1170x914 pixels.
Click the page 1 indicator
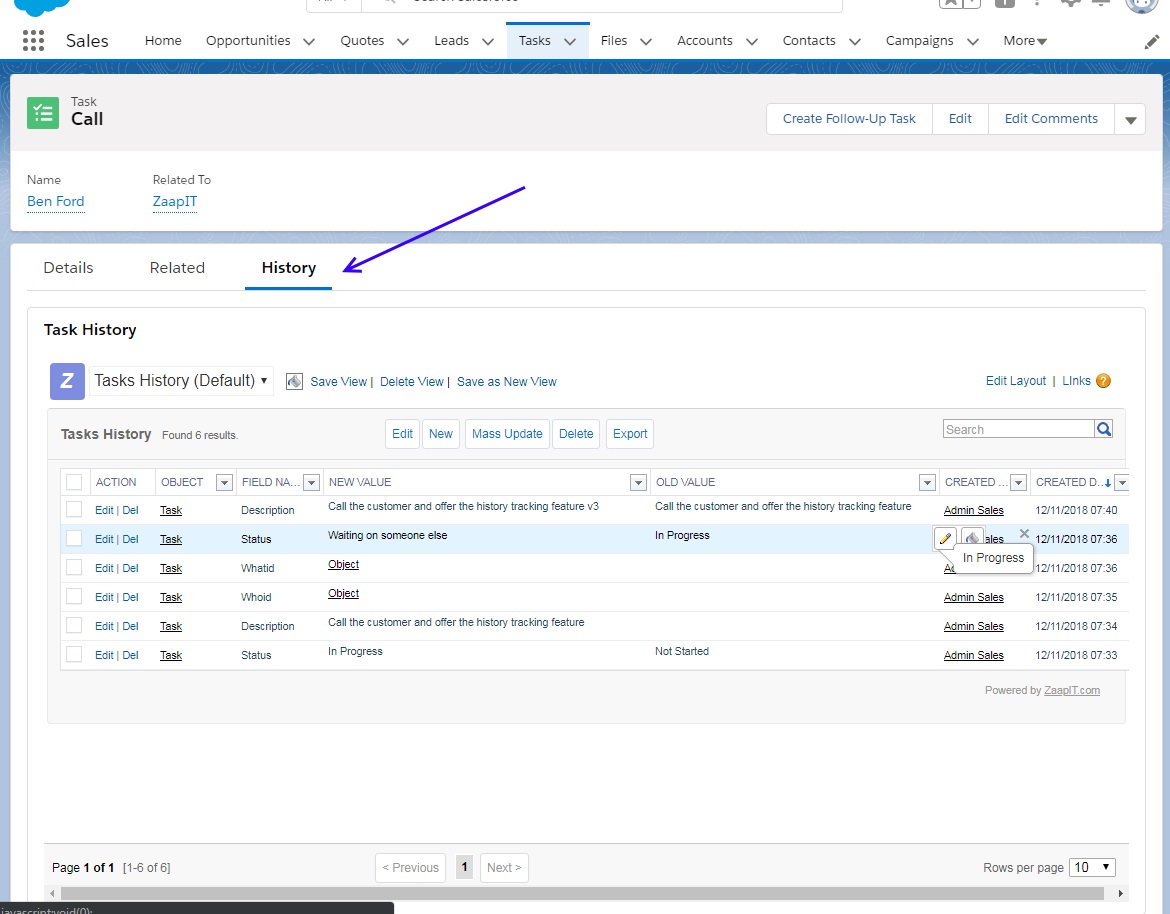(x=464, y=866)
